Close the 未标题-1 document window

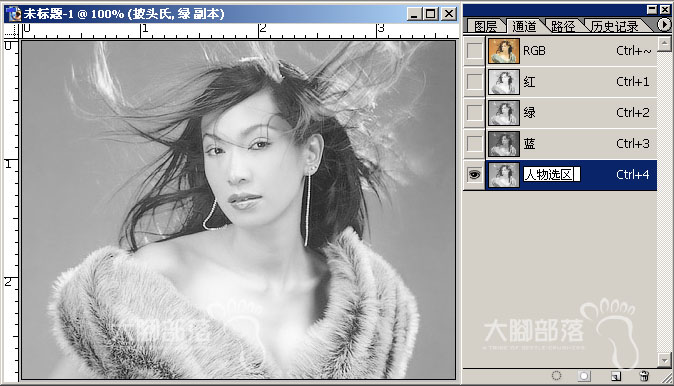click(x=449, y=14)
